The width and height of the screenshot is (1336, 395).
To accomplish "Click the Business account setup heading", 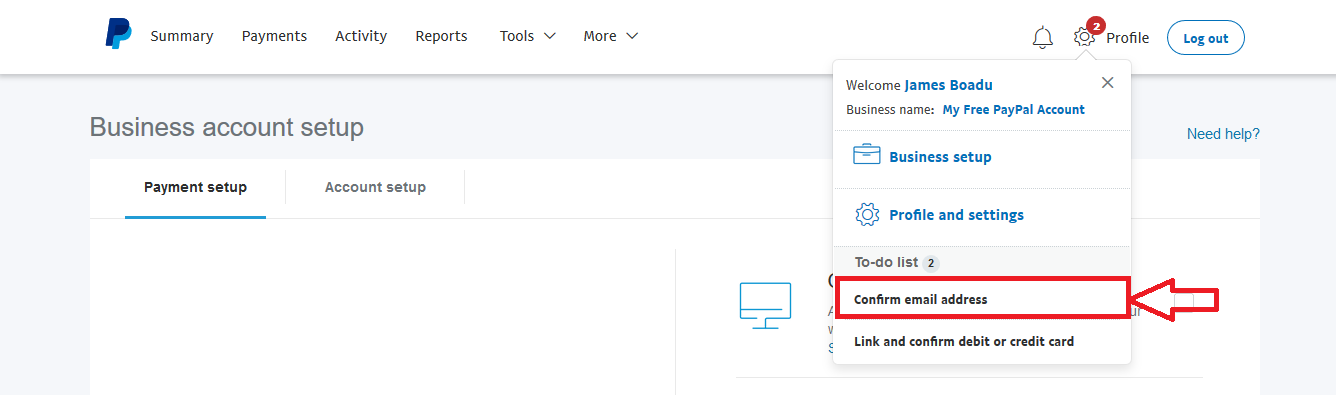I will (x=227, y=127).
